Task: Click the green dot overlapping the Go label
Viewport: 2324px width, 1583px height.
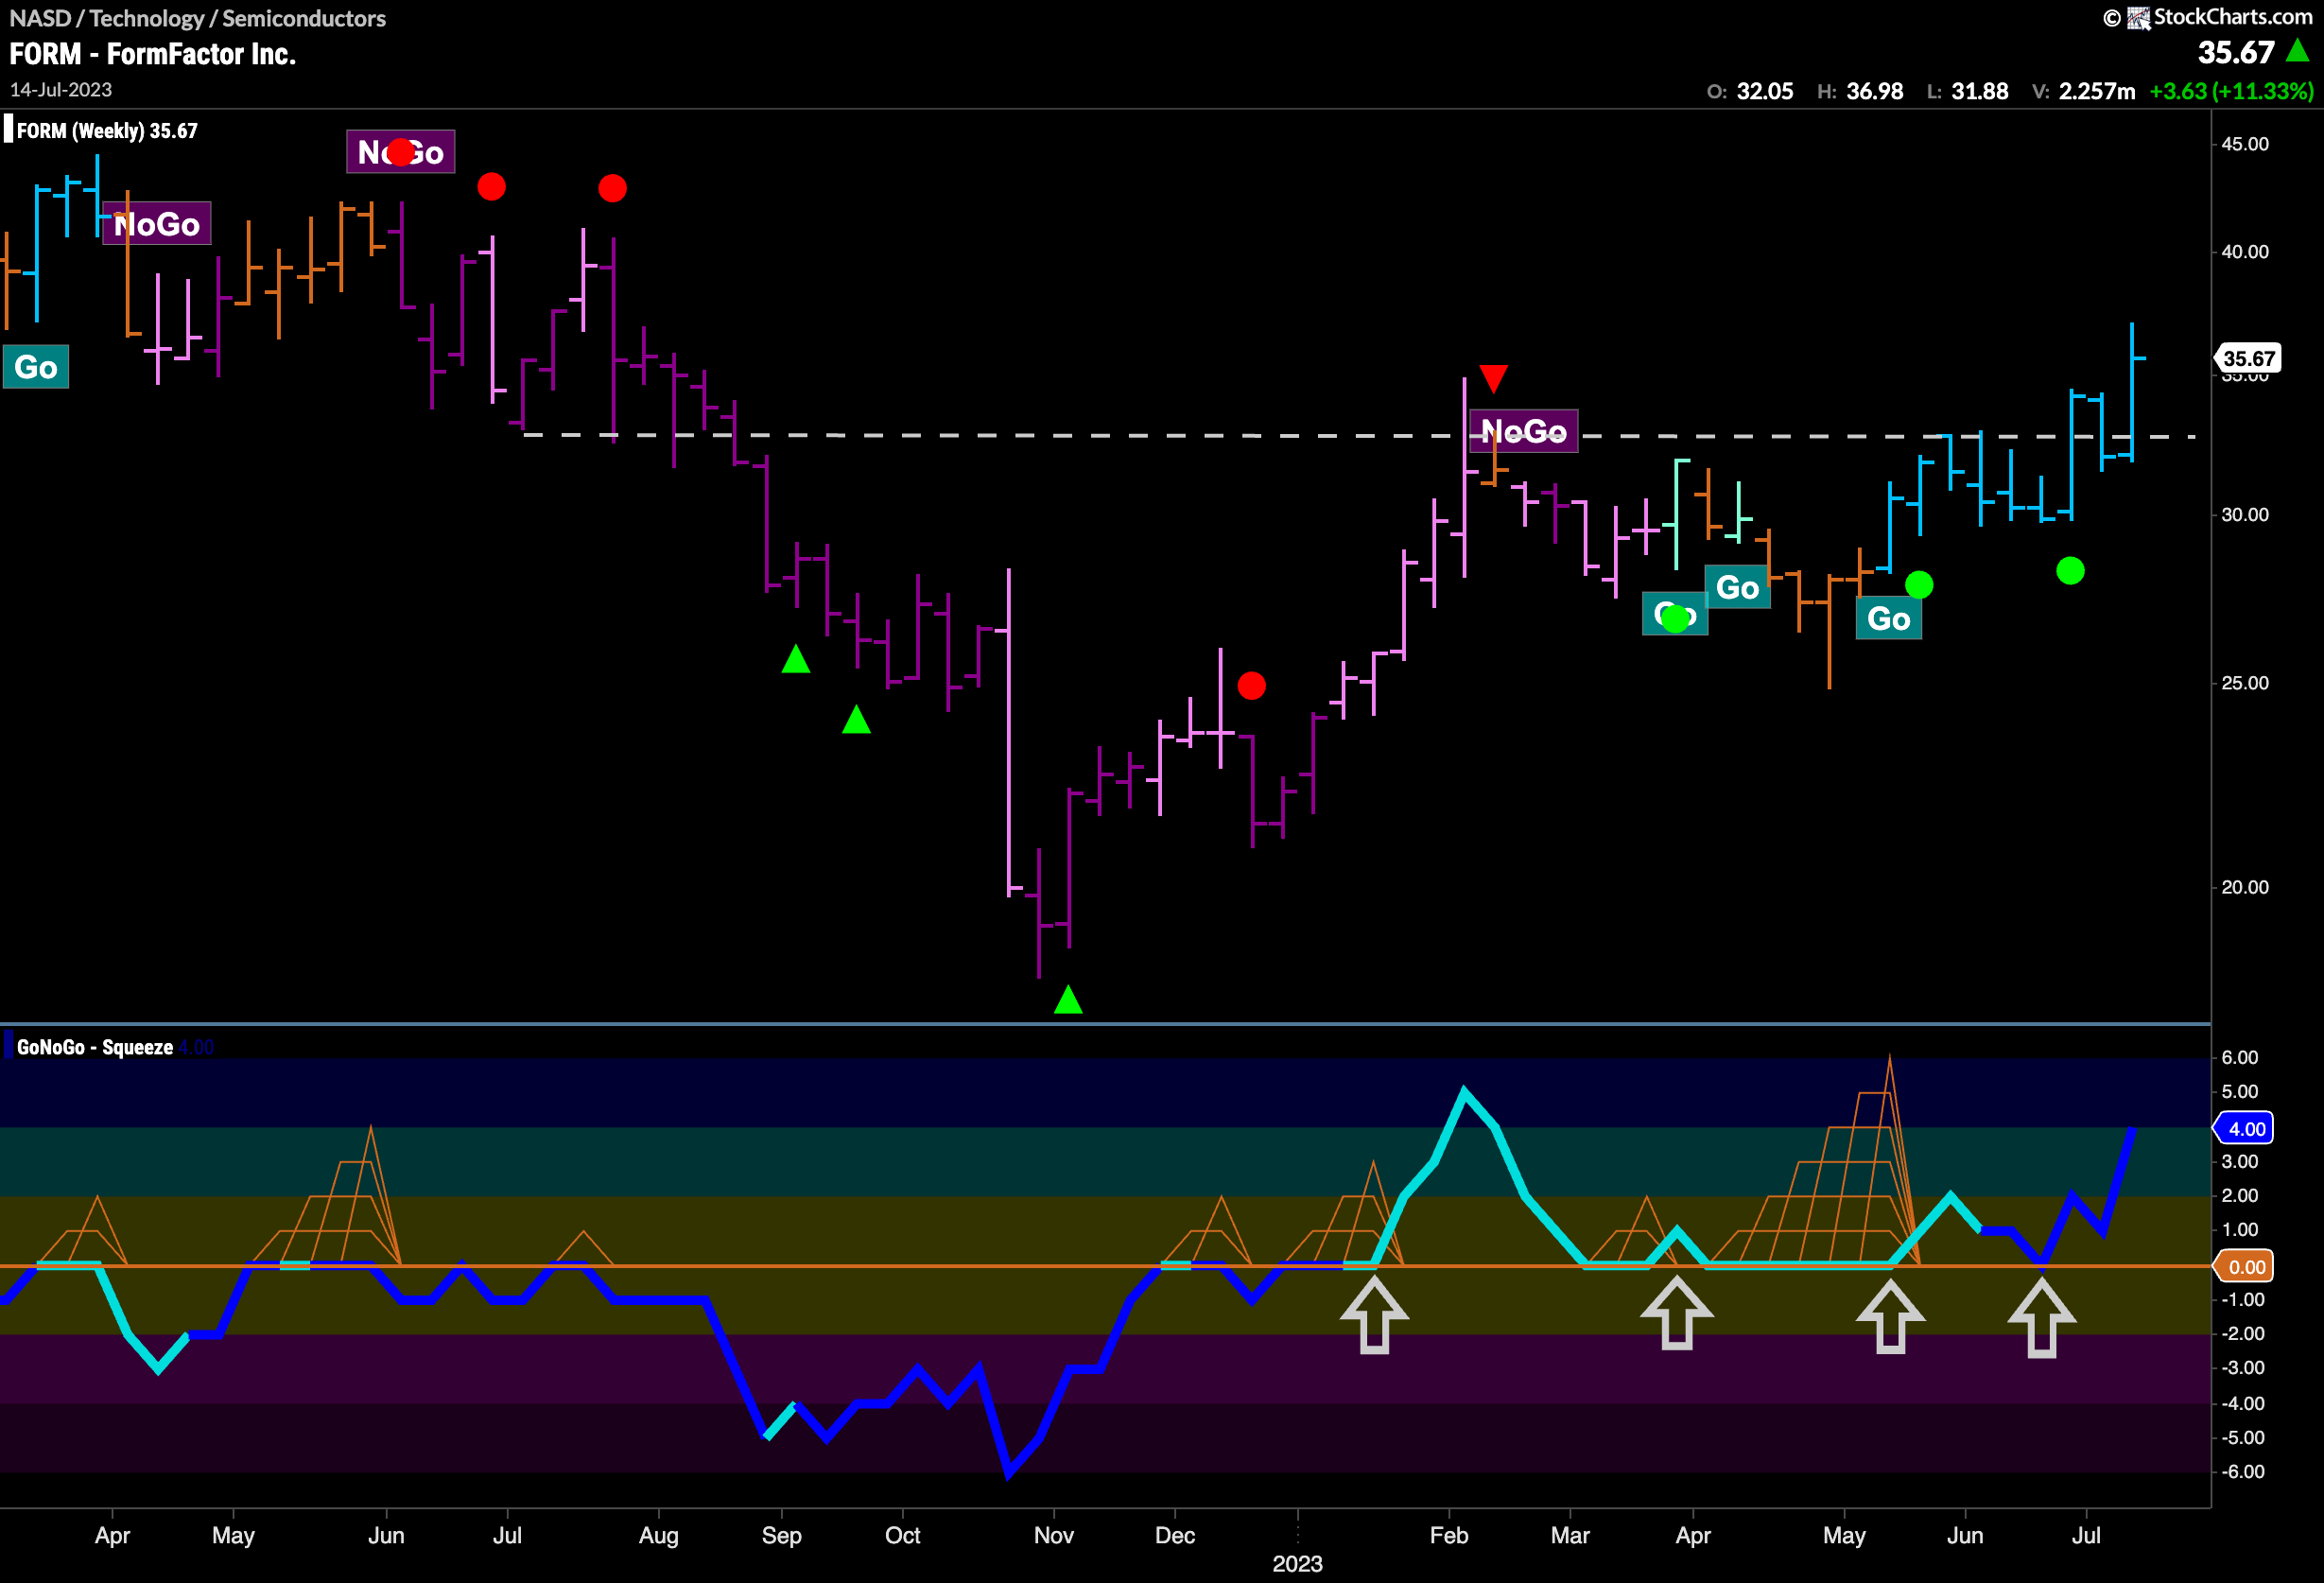Action: click(1675, 619)
